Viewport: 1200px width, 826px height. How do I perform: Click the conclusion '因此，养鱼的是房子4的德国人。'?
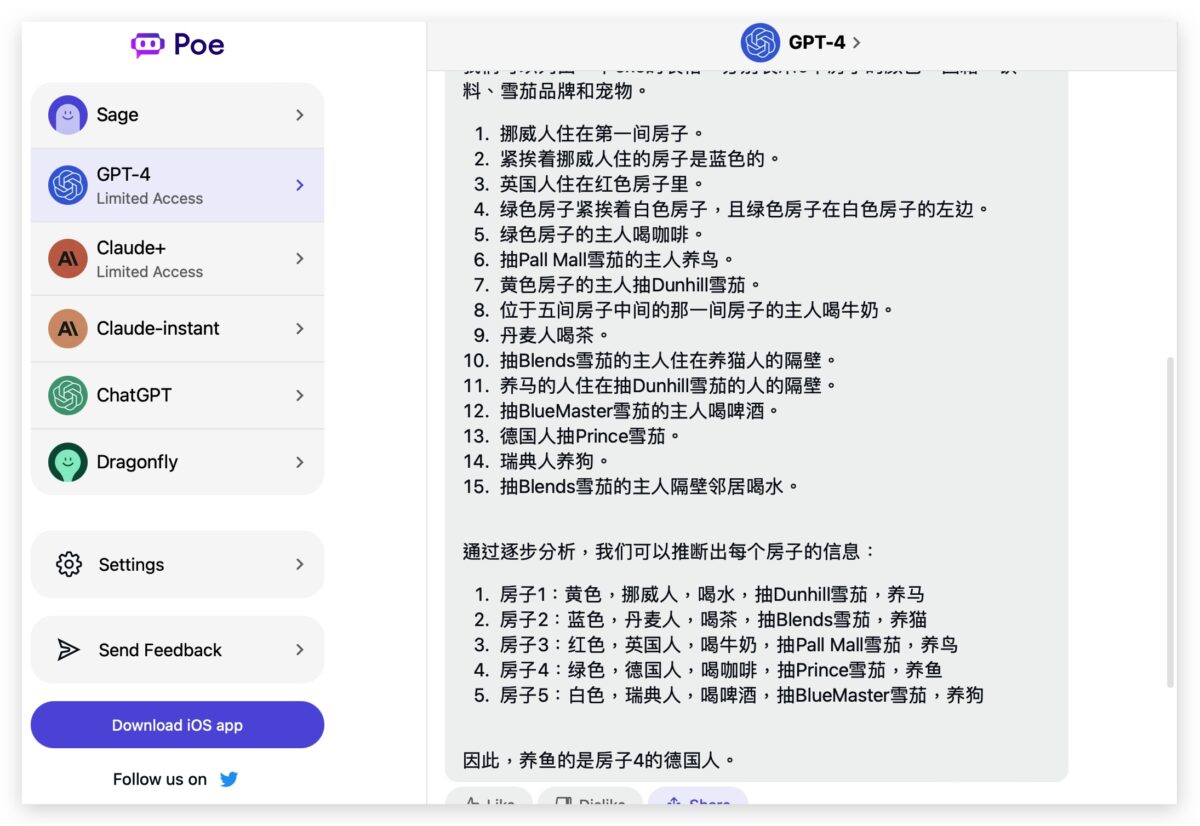[599, 760]
